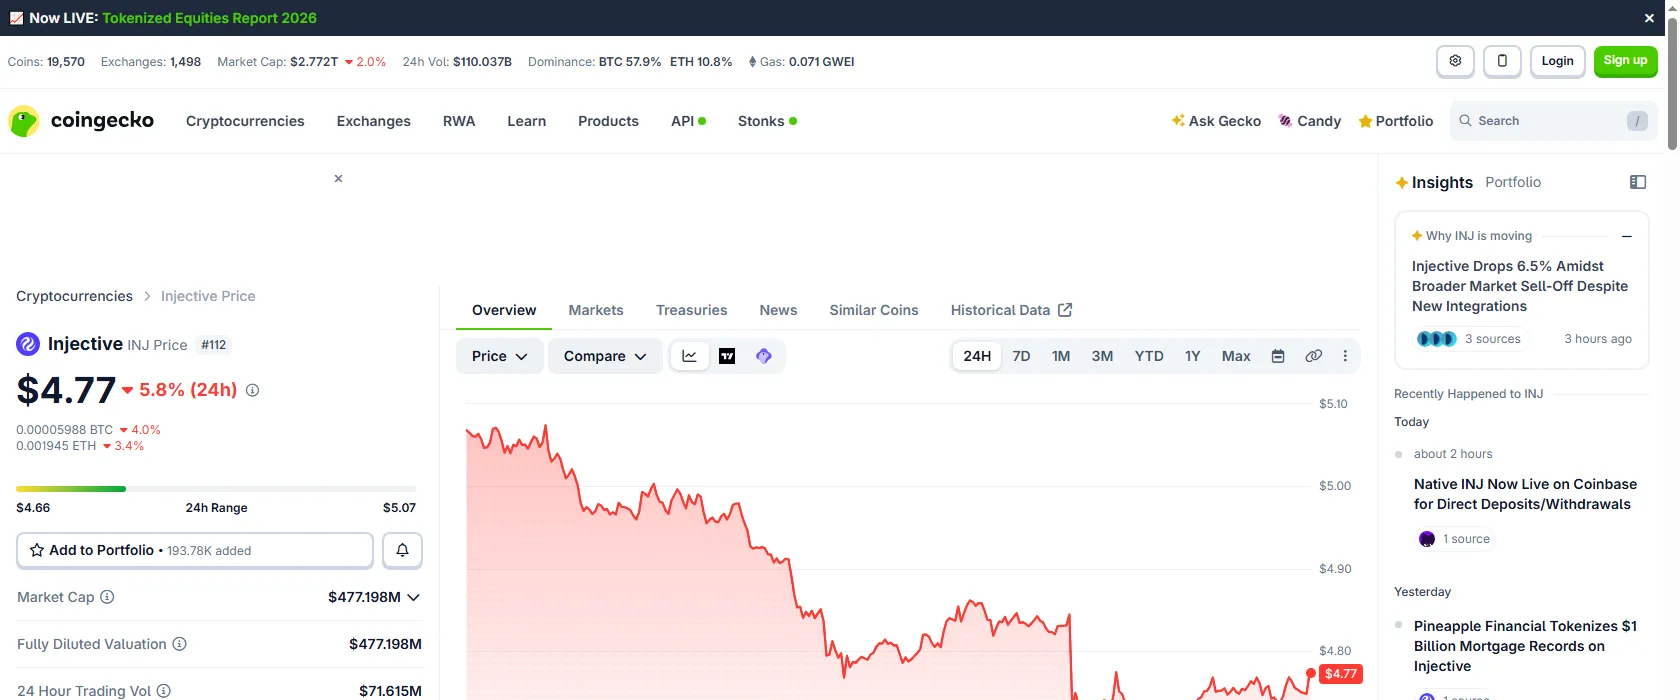Open Learn nav menu
1680x700 pixels.
tap(526, 121)
